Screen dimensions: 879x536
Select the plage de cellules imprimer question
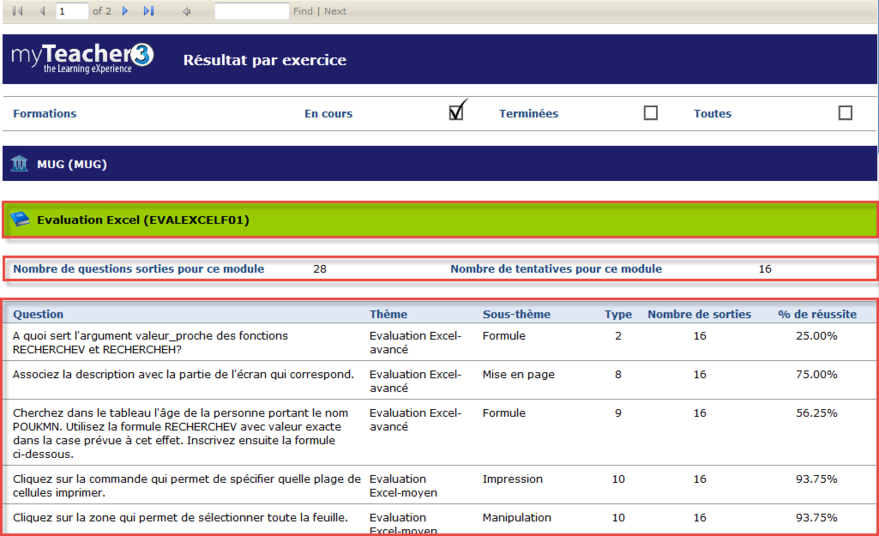coord(187,486)
